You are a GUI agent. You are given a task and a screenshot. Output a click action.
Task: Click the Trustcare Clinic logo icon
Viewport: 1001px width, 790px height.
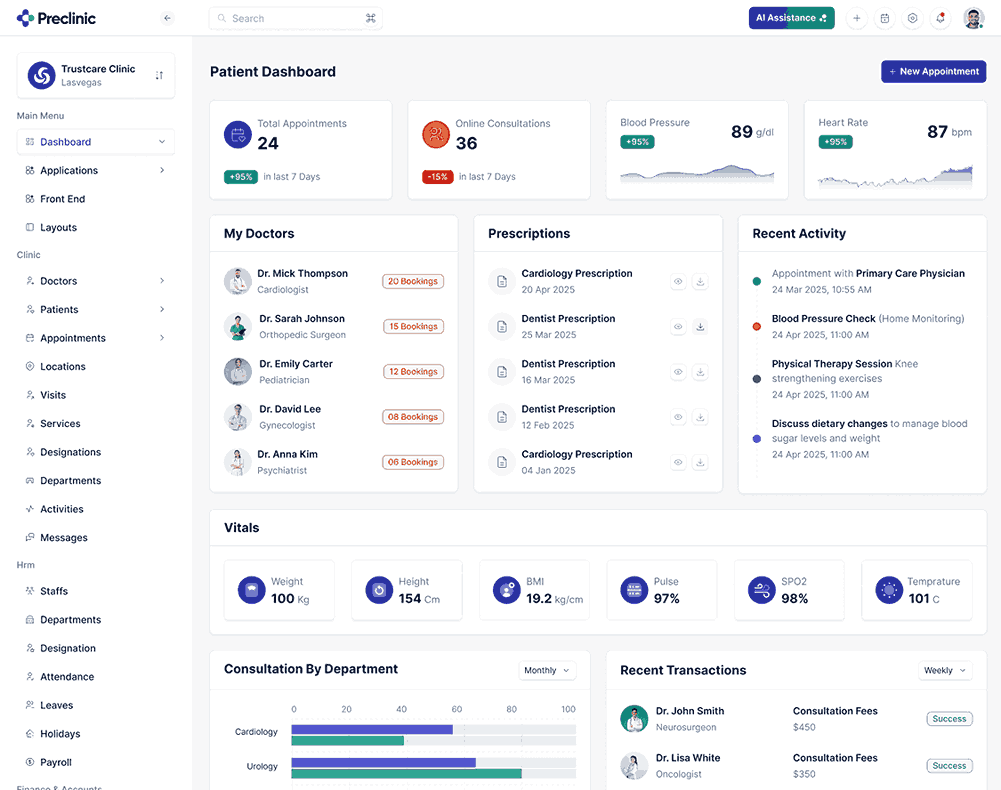coord(41,75)
